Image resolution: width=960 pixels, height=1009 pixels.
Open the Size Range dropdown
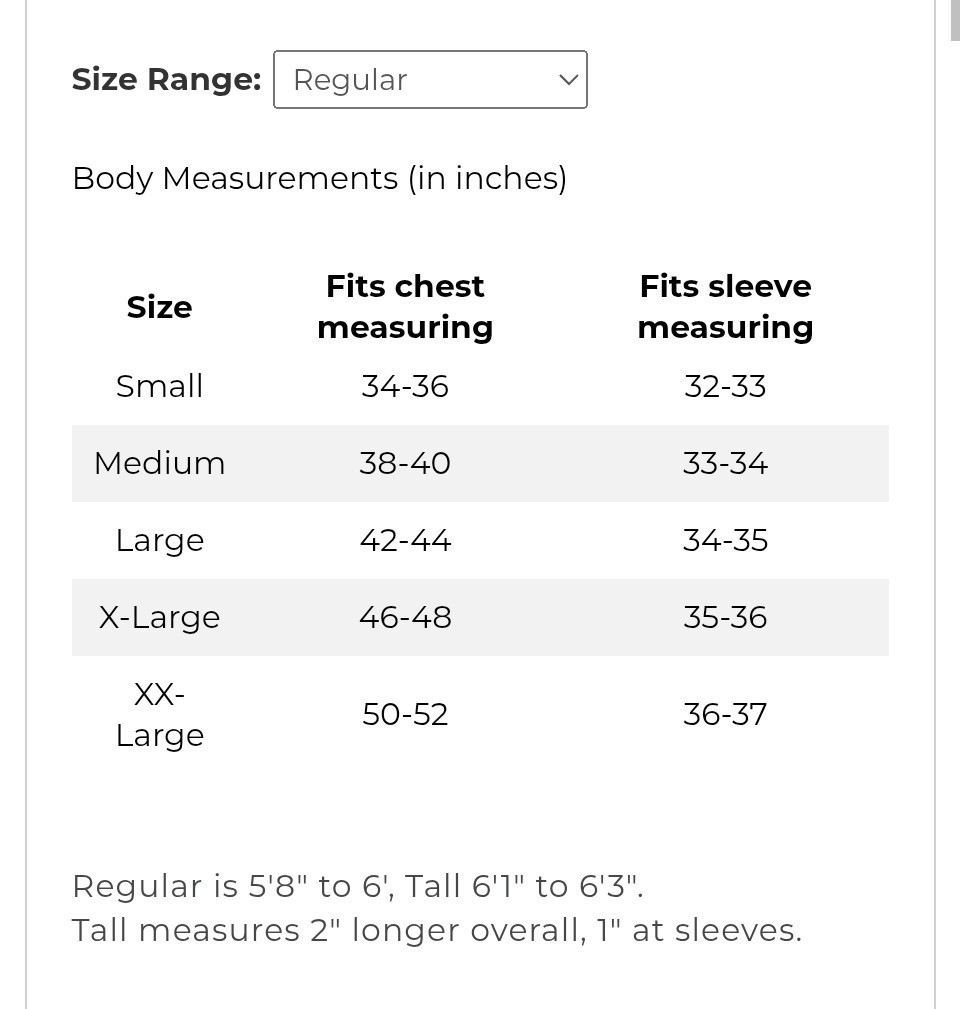coord(429,80)
